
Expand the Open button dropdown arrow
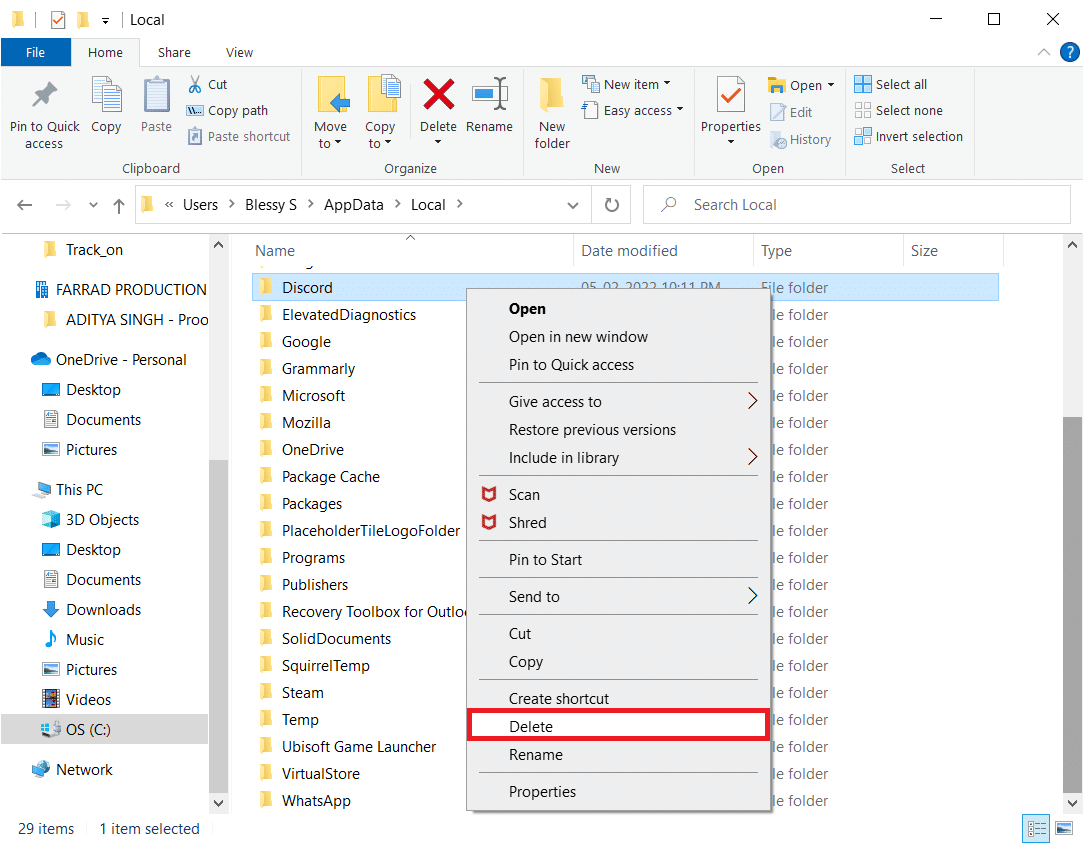(831, 85)
